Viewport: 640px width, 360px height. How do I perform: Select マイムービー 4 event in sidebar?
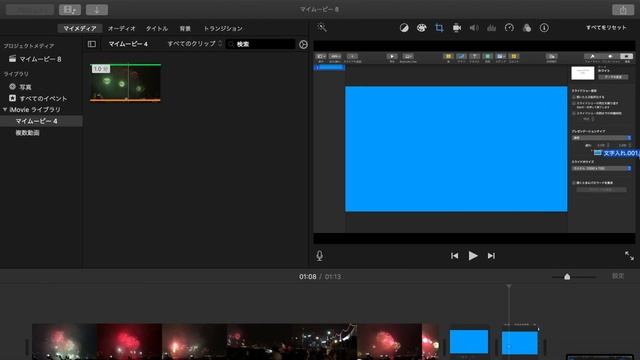41,121
